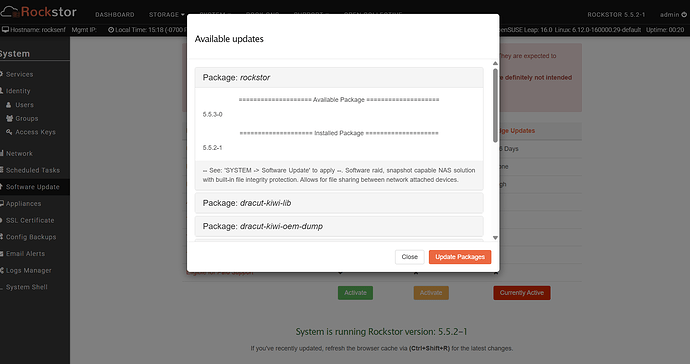Open Services in the System sidebar
The image size is (690, 364).
[19, 74]
